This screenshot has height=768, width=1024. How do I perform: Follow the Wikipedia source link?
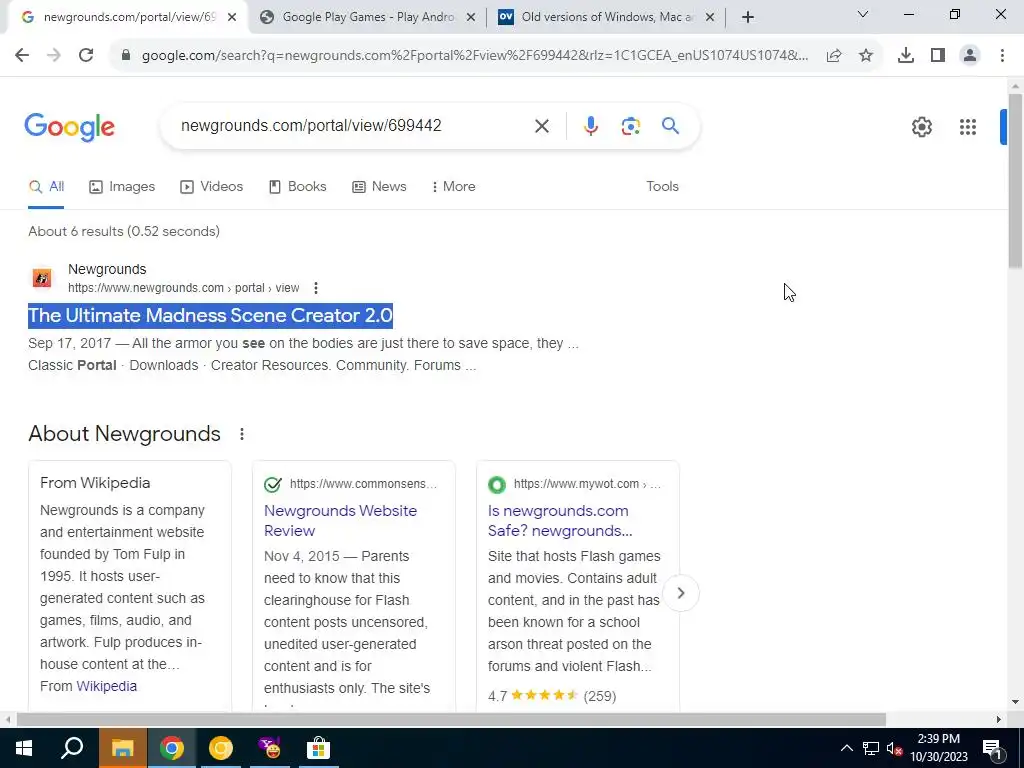pos(106,686)
